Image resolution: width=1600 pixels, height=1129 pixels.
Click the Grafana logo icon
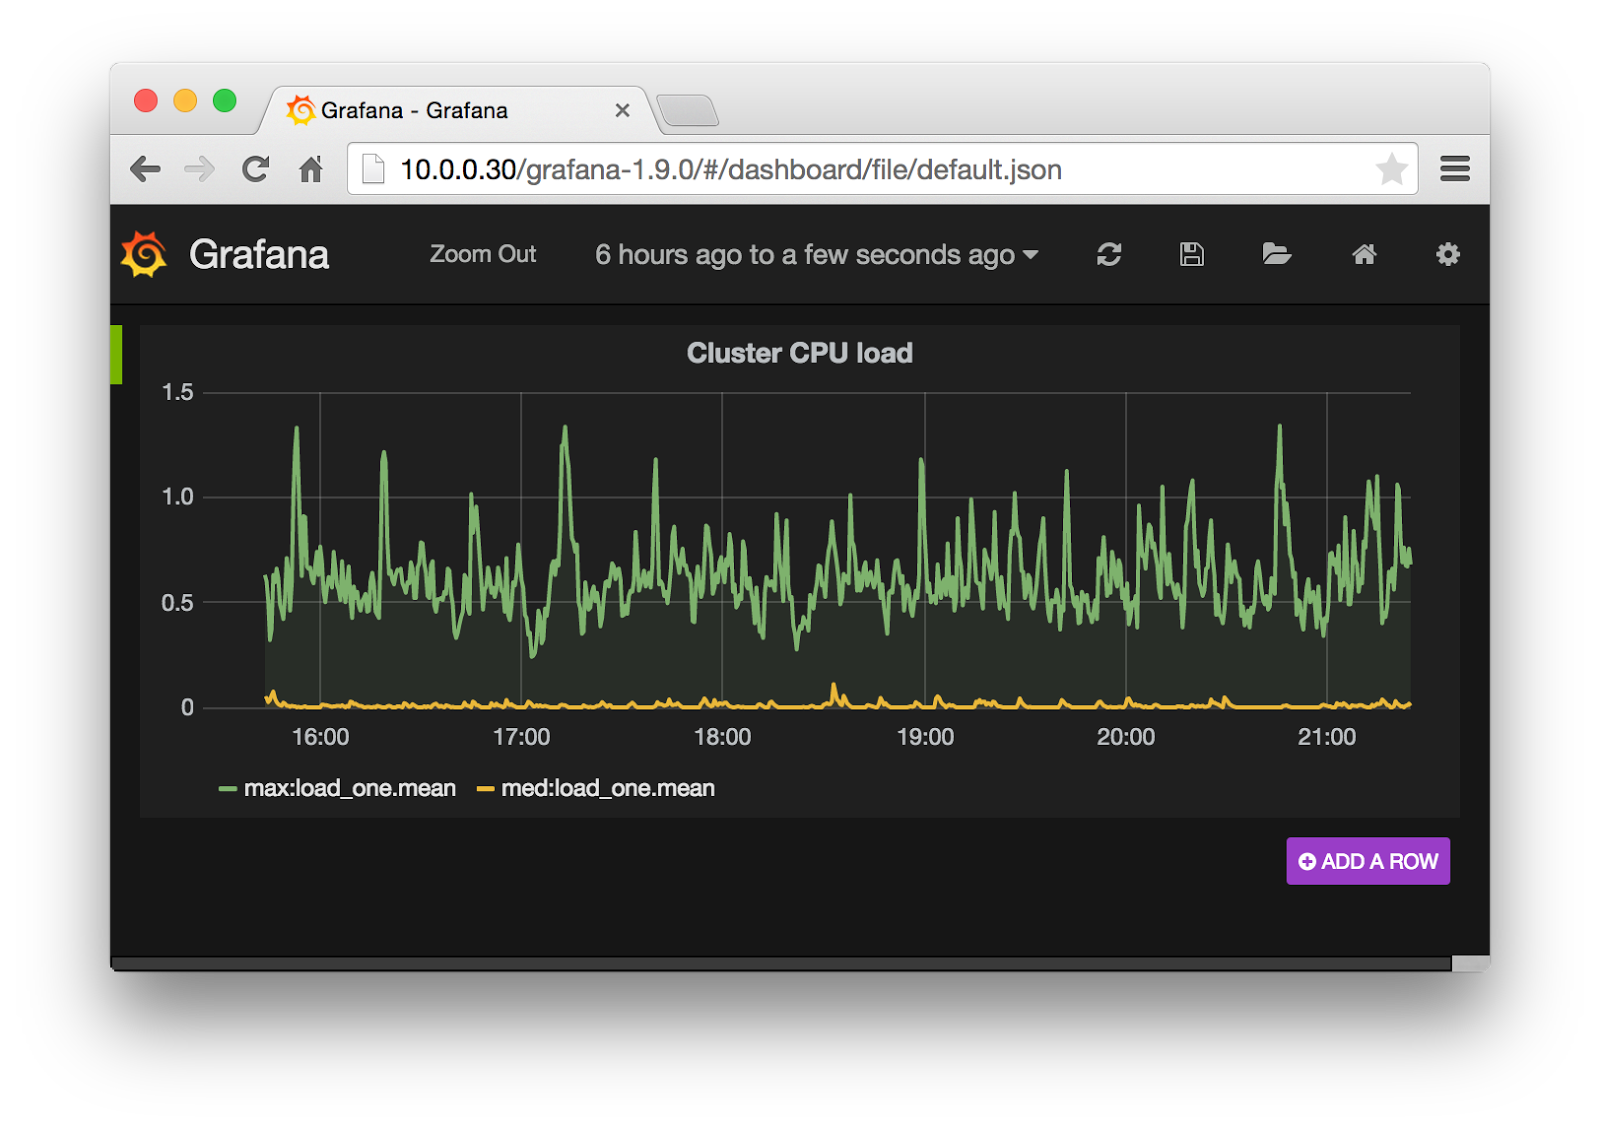[144, 254]
